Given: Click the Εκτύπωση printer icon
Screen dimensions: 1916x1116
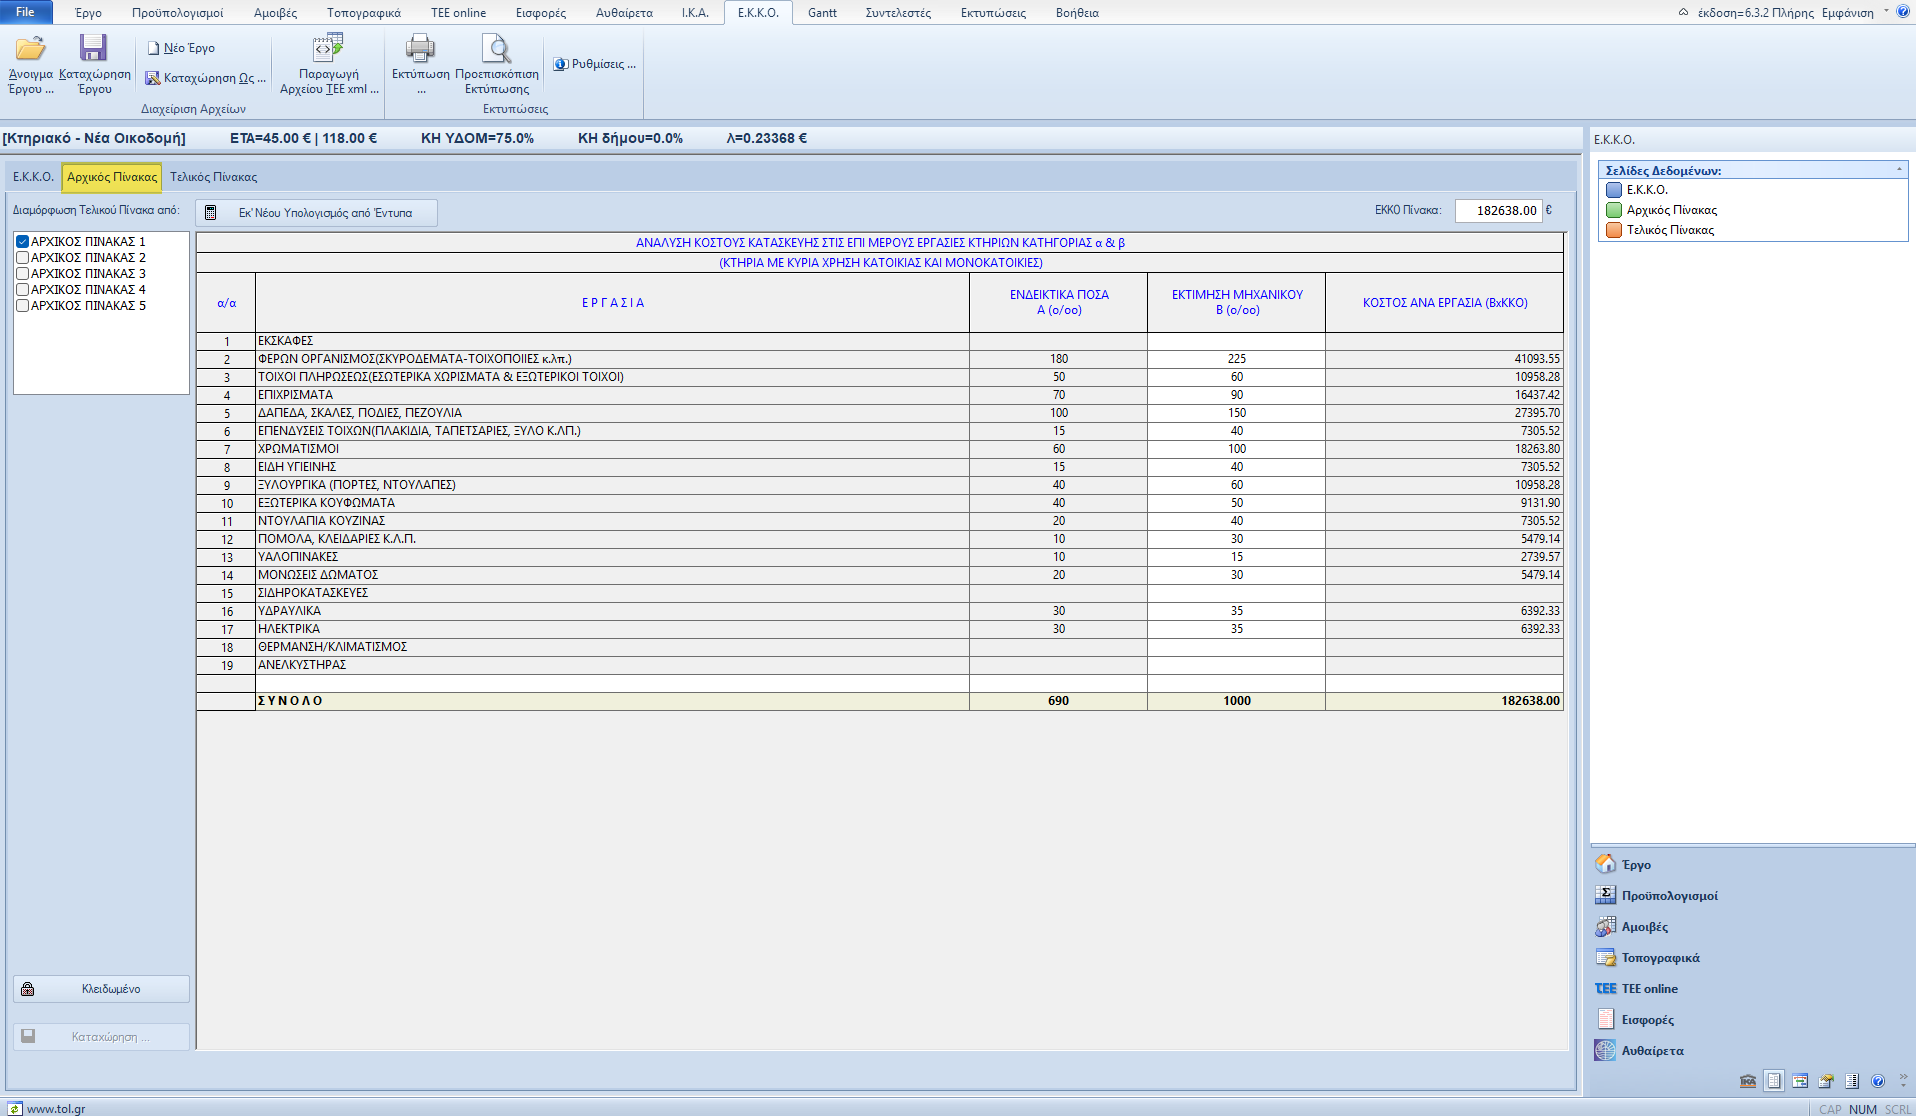Looking at the screenshot, I should [420, 49].
